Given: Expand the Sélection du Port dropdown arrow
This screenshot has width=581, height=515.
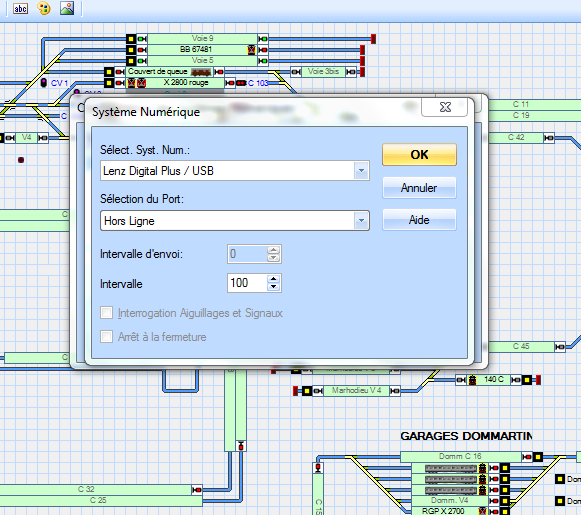Looking at the screenshot, I should (361, 221).
